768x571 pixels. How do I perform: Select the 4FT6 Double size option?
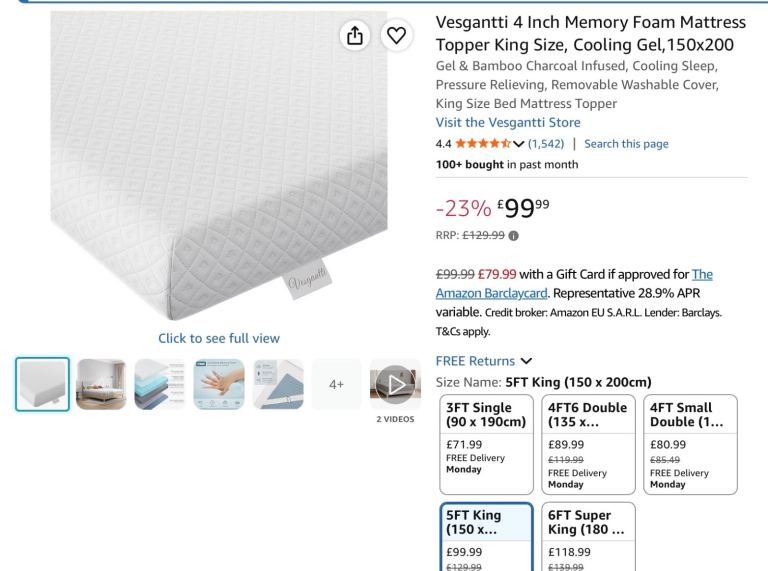click(588, 444)
